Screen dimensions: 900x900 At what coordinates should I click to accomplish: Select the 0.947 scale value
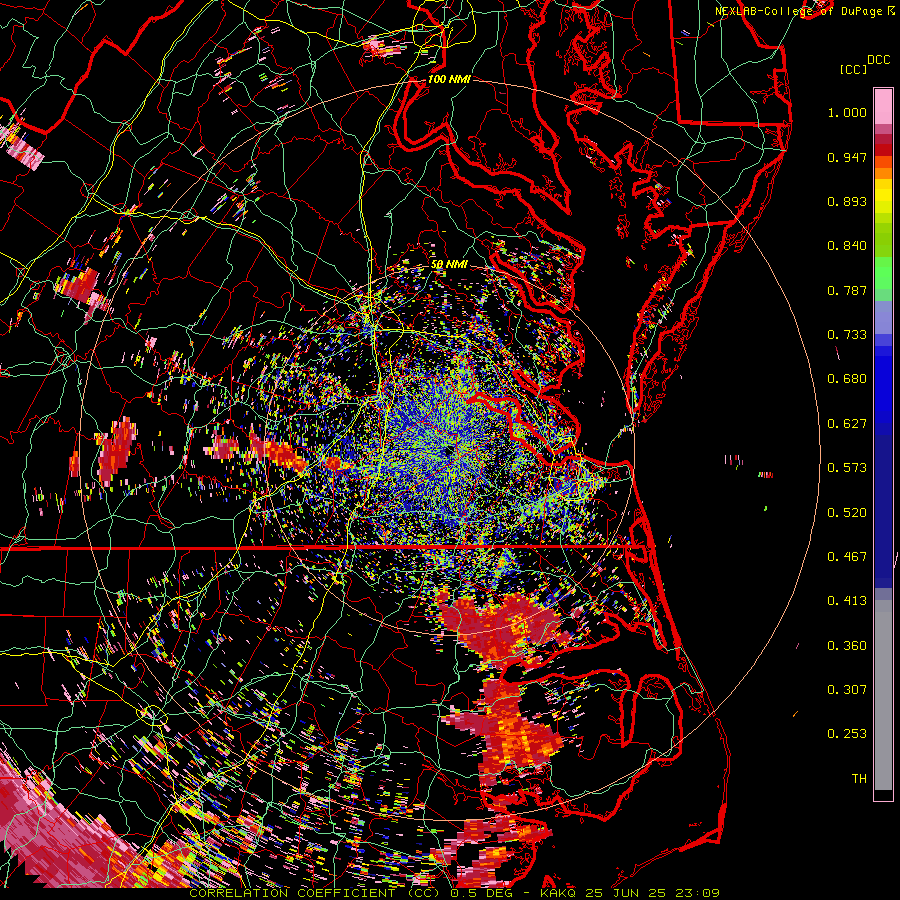click(847, 157)
